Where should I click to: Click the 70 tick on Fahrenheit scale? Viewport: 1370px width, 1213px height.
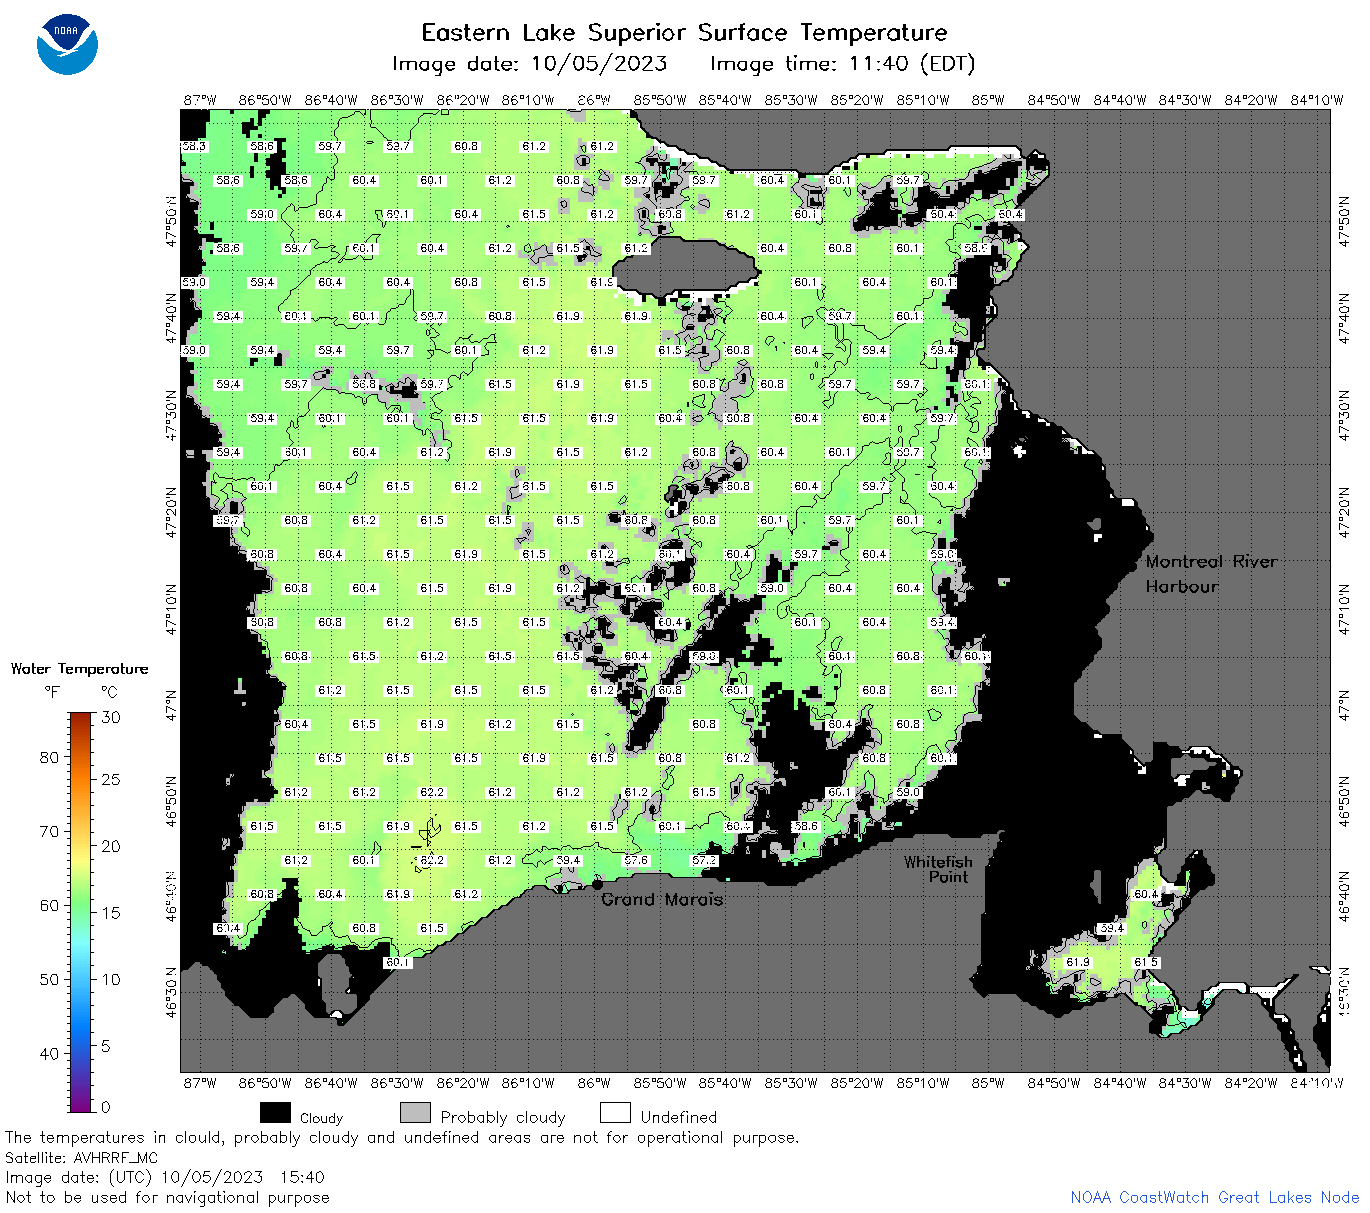49,831
